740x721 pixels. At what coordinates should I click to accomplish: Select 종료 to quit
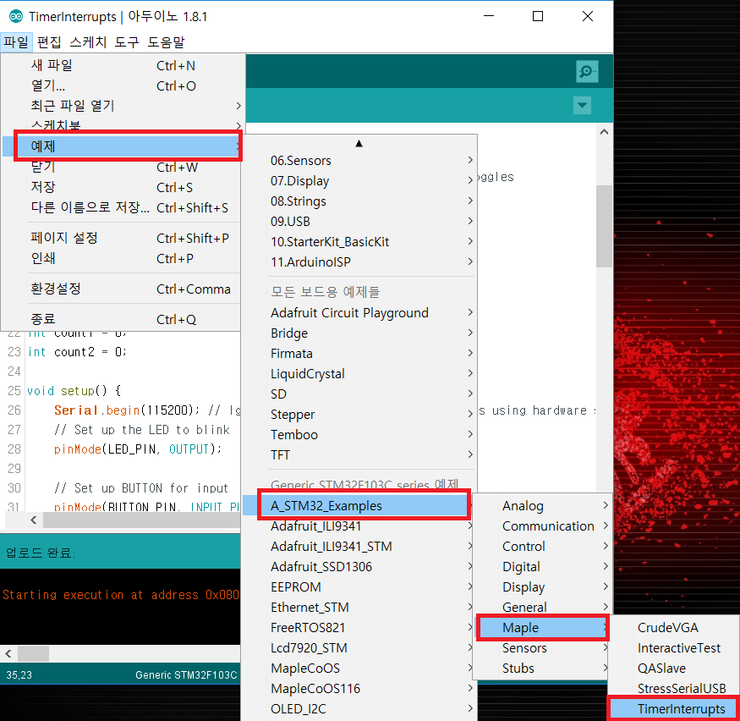coord(123,319)
